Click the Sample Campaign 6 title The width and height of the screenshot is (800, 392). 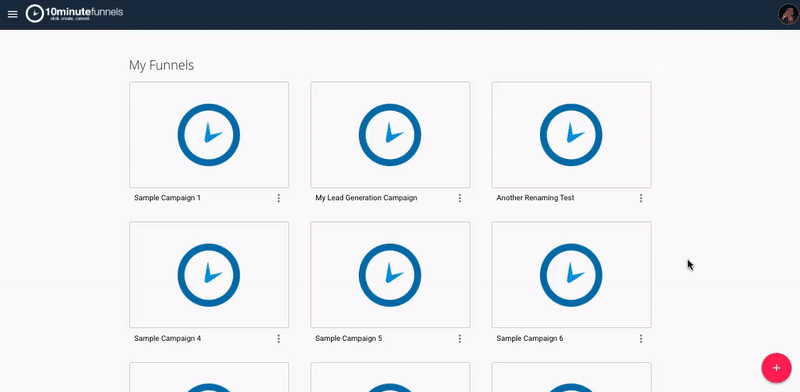[x=530, y=338]
